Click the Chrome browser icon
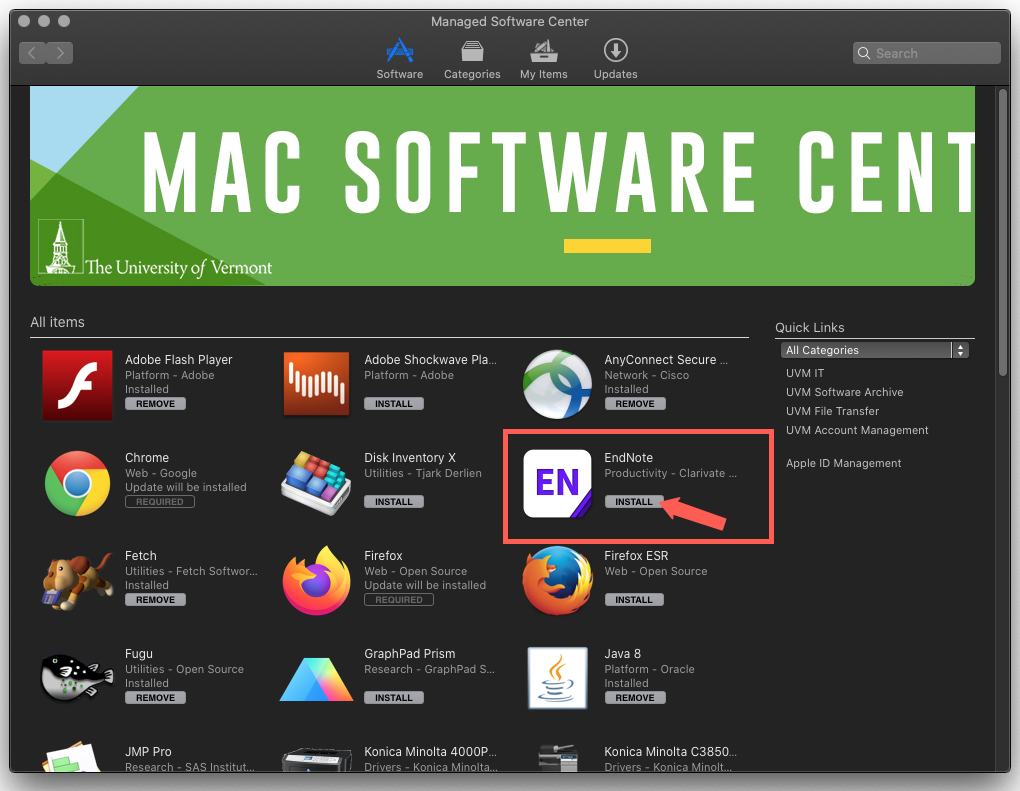The image size is (1020, 791). pyautogui.click(x=77, y=484)
